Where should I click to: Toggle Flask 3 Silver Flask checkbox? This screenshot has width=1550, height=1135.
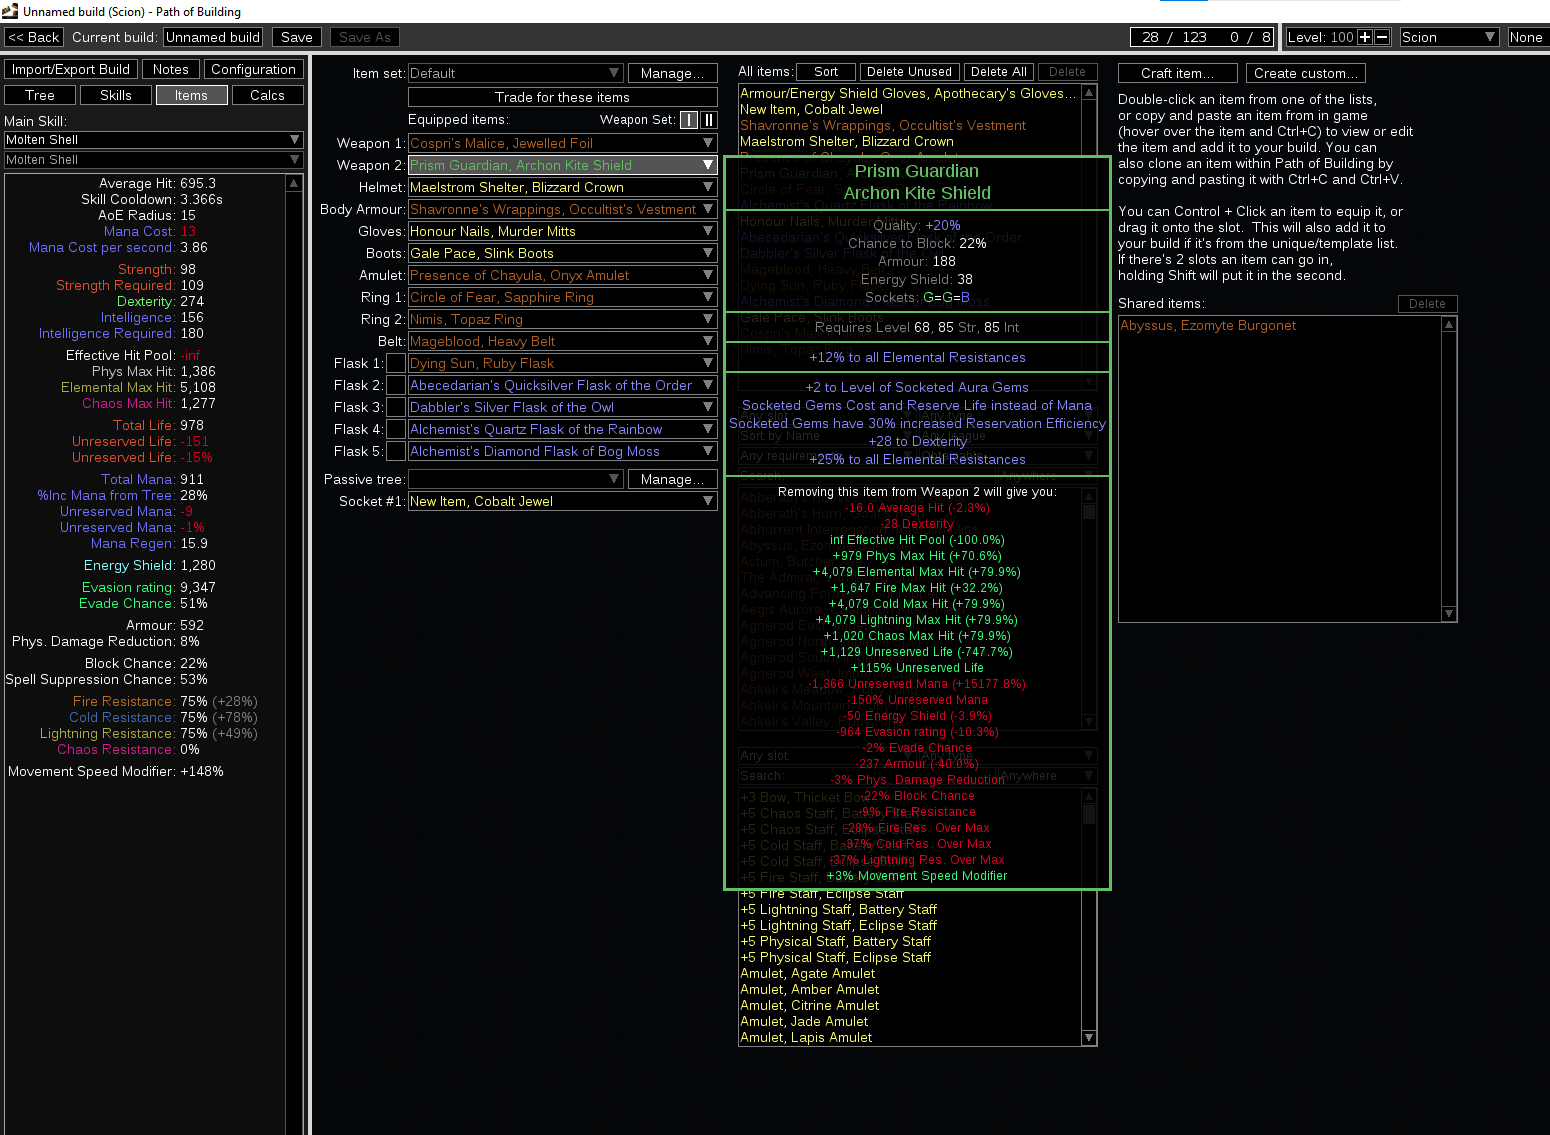click(396, 407)
